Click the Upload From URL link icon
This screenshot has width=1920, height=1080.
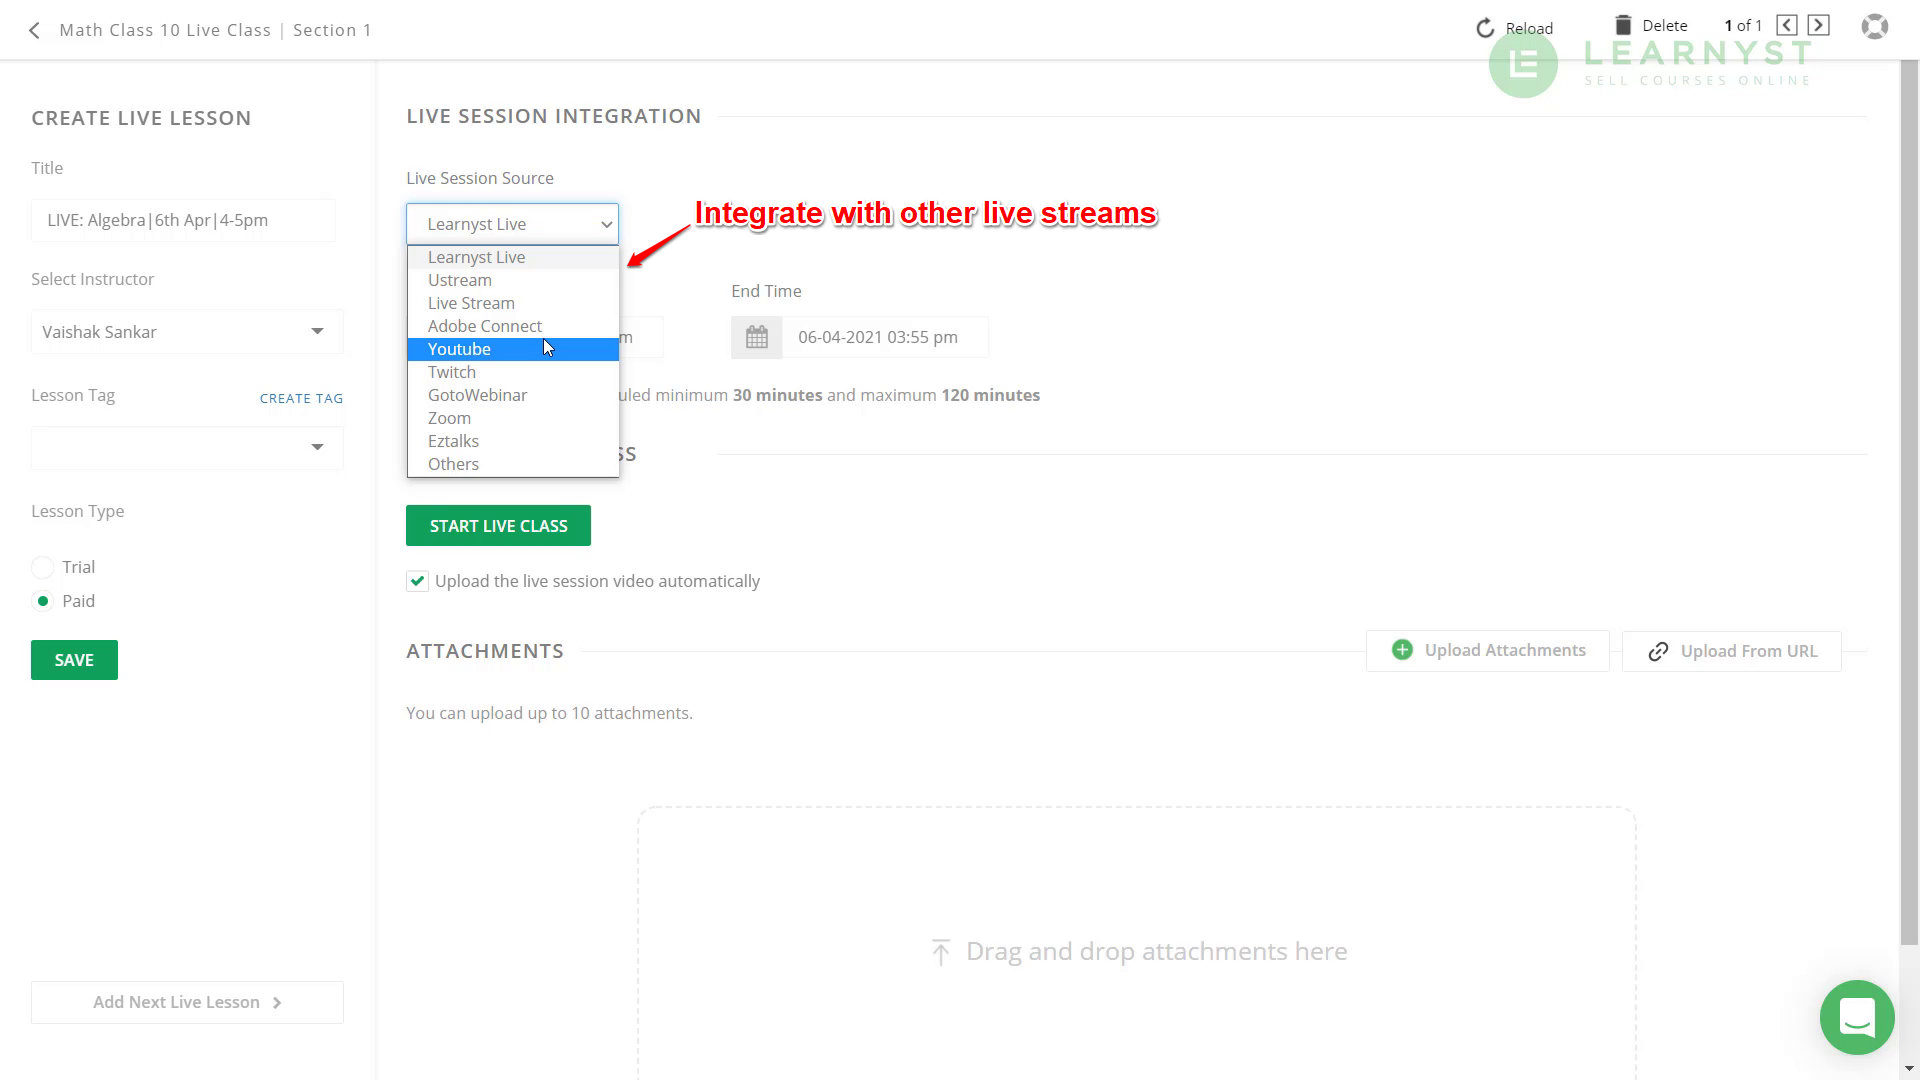coord(1658,651)
